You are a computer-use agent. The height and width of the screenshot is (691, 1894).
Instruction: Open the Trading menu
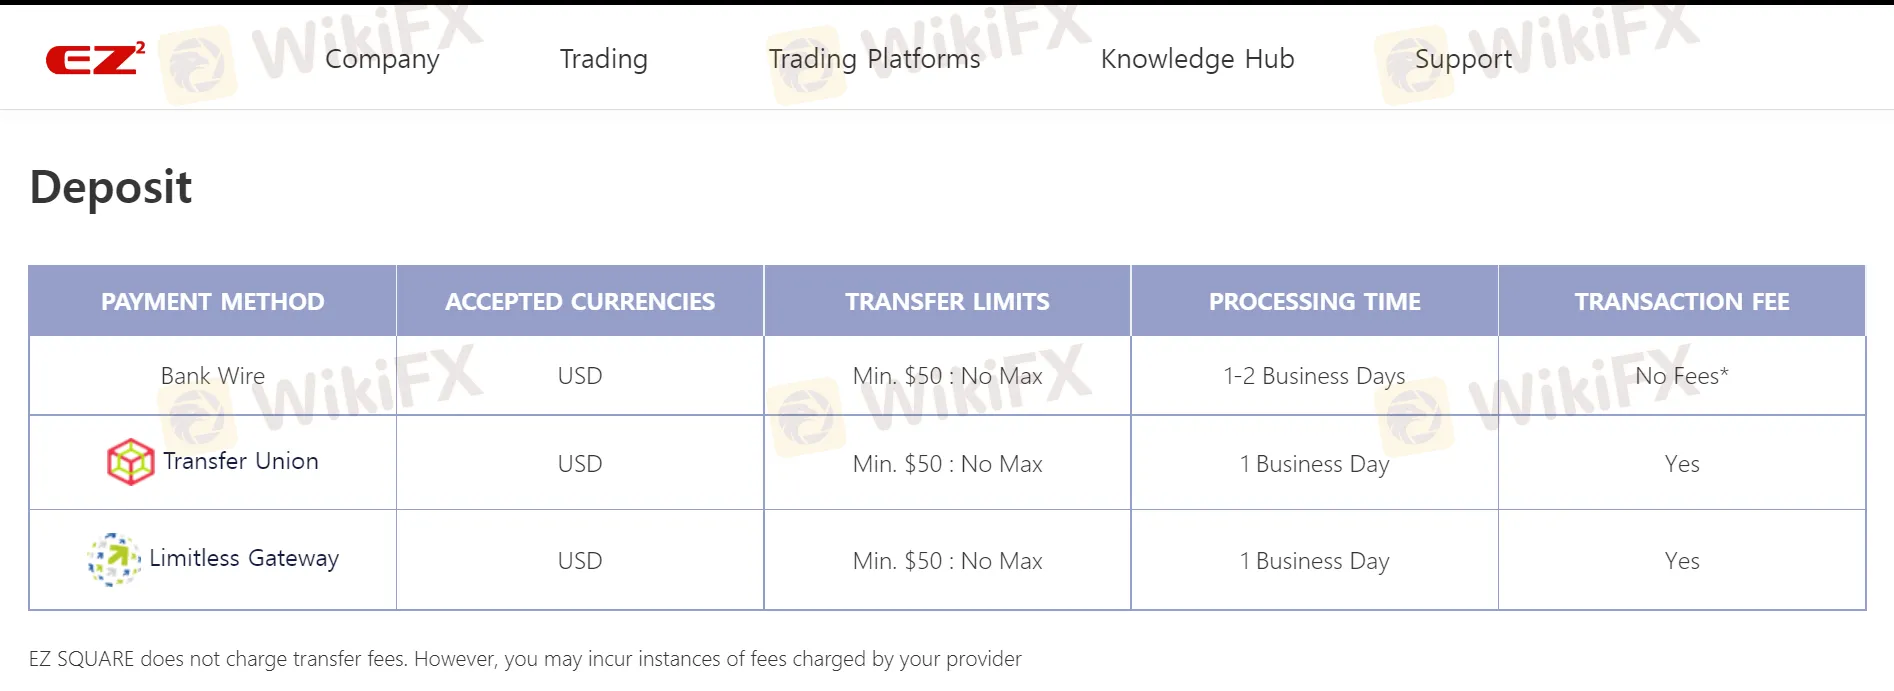tap(603, 59)
